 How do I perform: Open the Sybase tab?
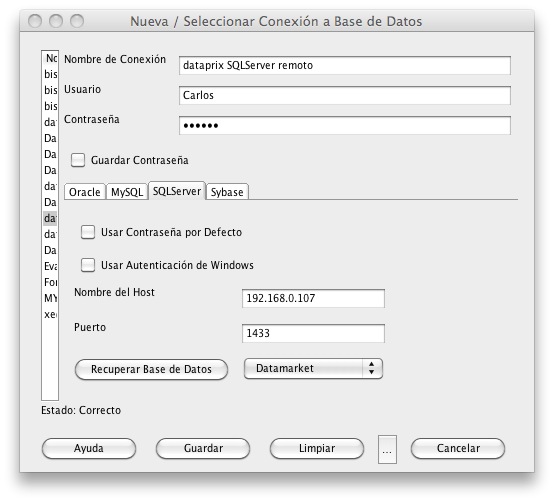click(227, 192)
